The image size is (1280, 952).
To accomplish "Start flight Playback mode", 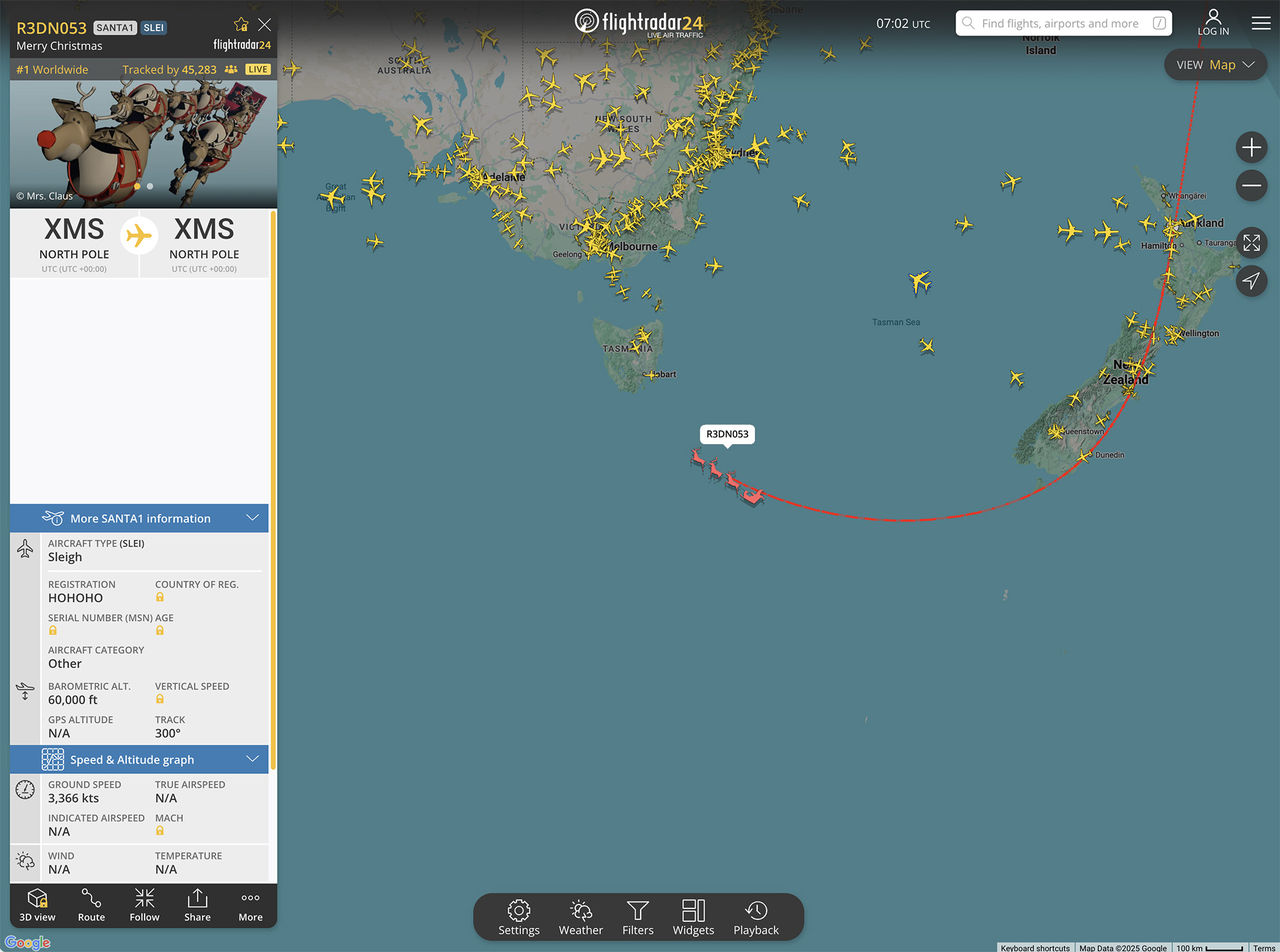I will pos(756,917).
